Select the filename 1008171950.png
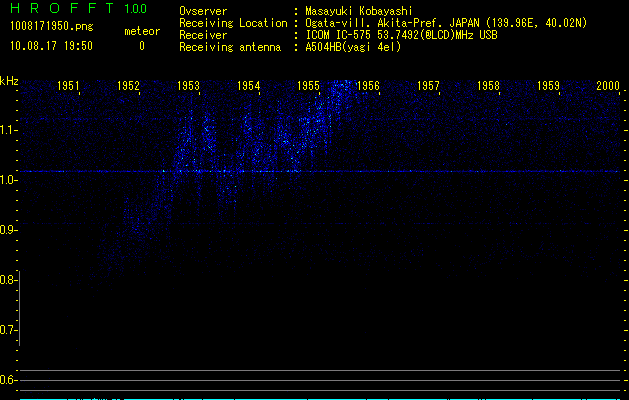This screenshot has height=400, width=629. pyautogui.click(x=52, y=26)
